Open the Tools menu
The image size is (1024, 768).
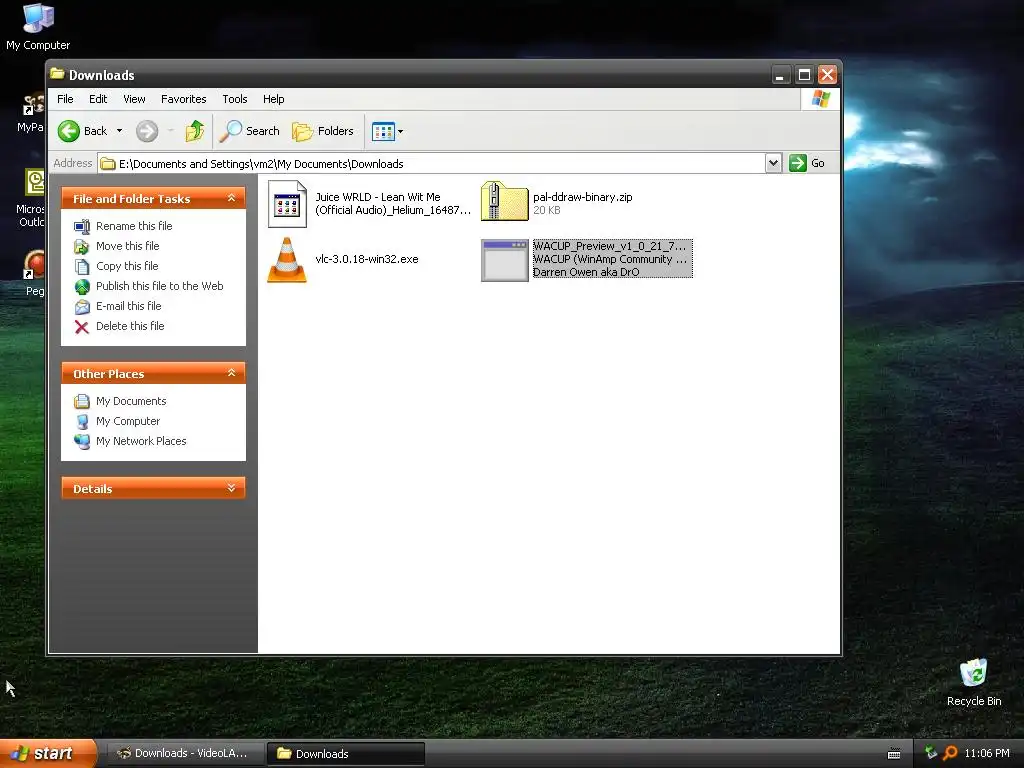pos(234,99)
